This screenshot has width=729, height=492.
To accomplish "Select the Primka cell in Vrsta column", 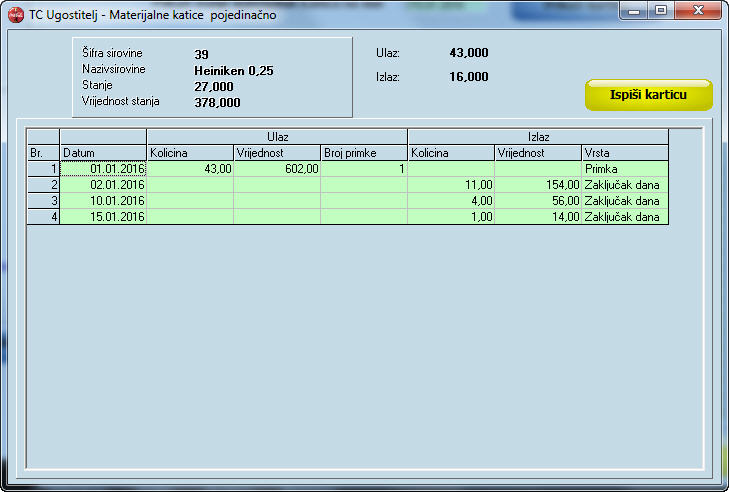I will tap(625, 169).
